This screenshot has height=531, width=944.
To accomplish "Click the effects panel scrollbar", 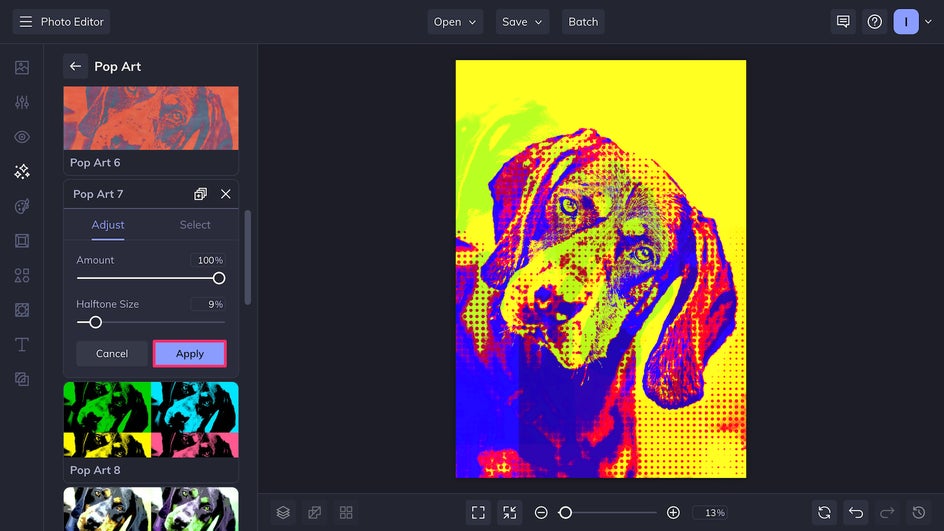I will point(247,257).
